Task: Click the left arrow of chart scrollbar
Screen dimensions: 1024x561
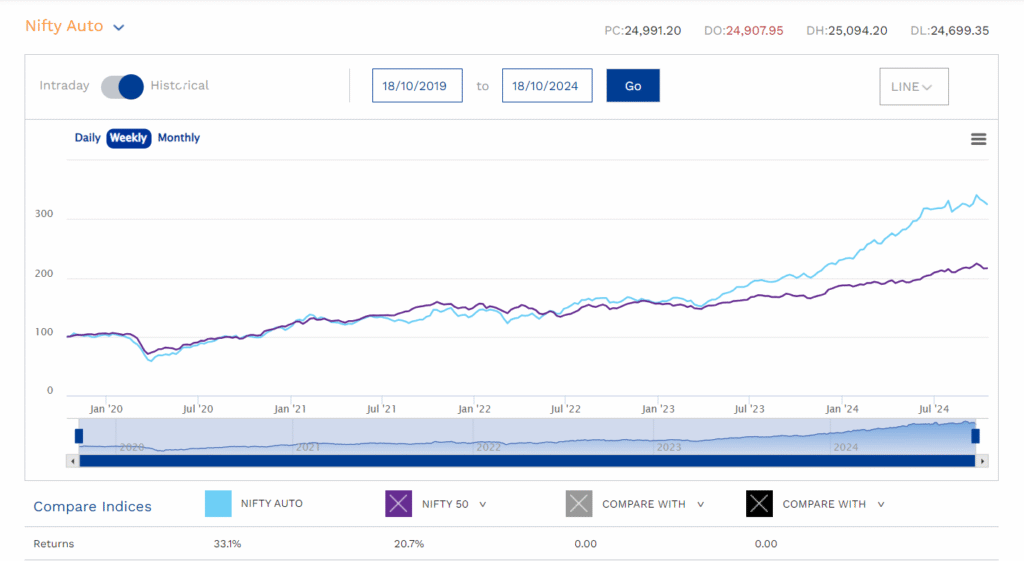Action: coord(72,461)
